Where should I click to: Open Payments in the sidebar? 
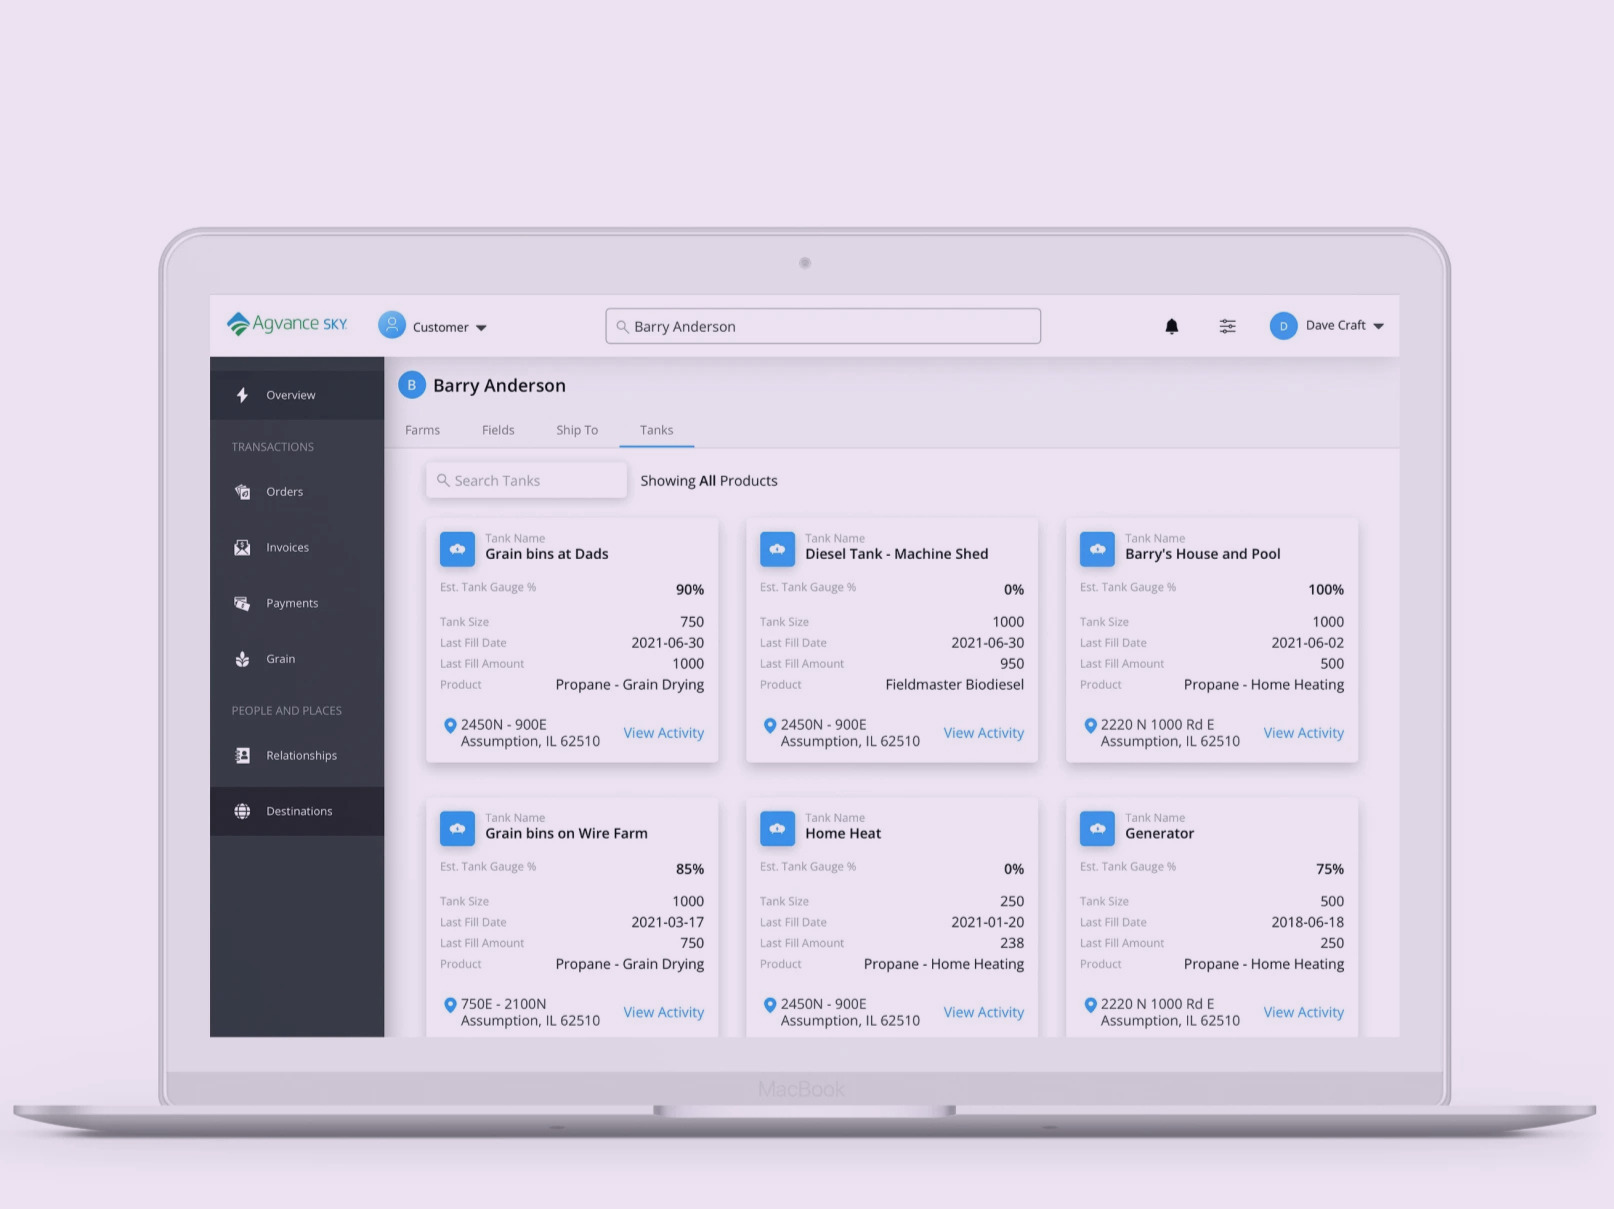pos(297,603)
